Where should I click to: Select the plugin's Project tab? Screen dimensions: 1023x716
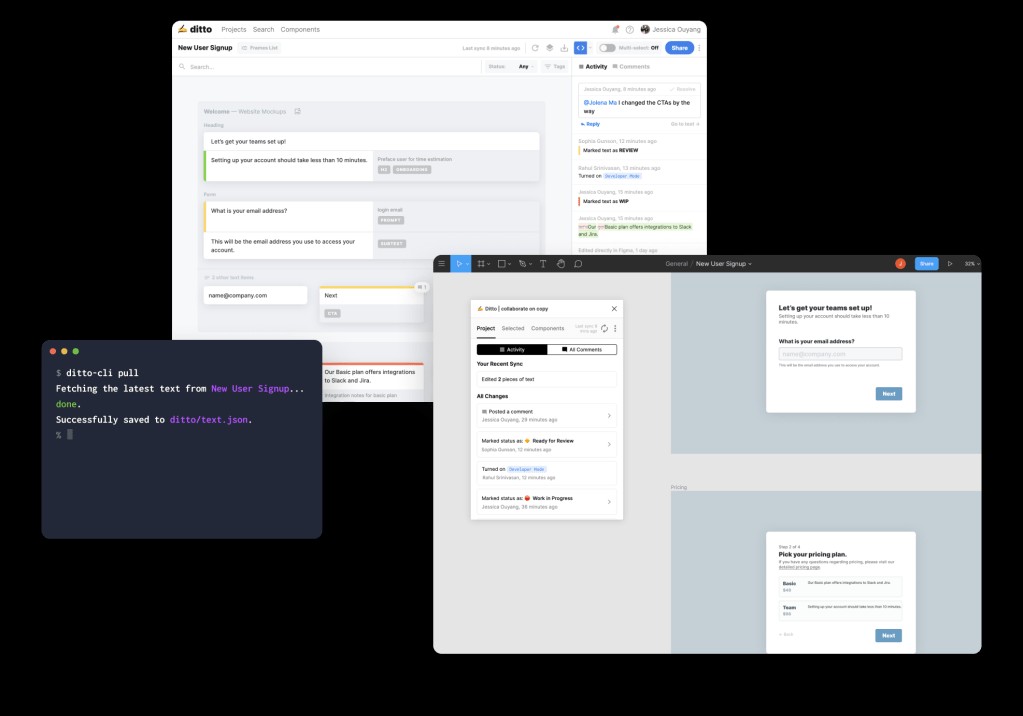pos(485,328)
